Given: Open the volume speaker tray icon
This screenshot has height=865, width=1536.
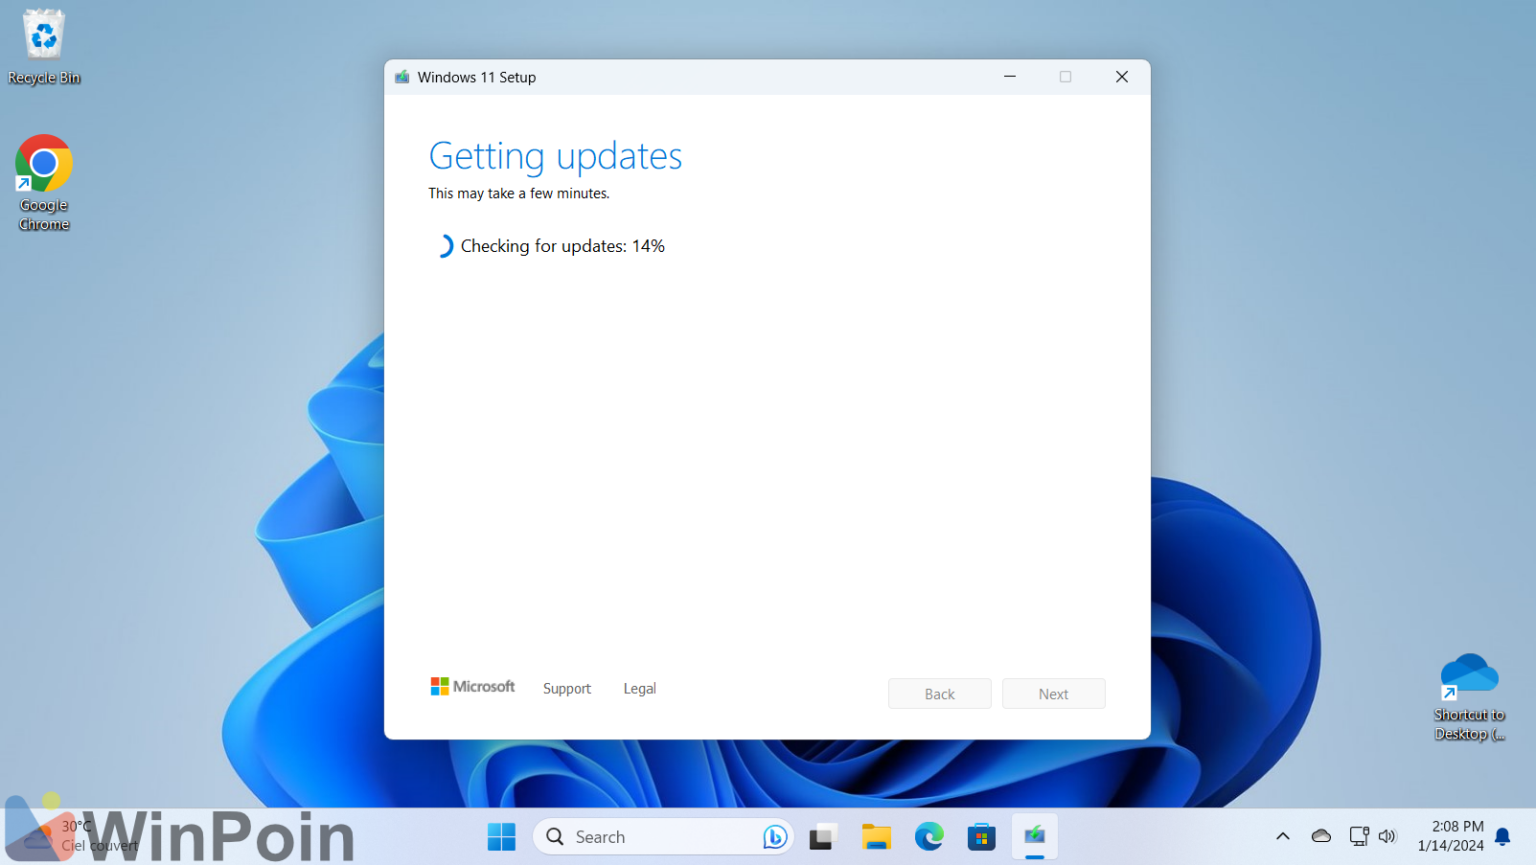Looking at the screenshot, I should pyautogui.click(x=1387, y=836).
